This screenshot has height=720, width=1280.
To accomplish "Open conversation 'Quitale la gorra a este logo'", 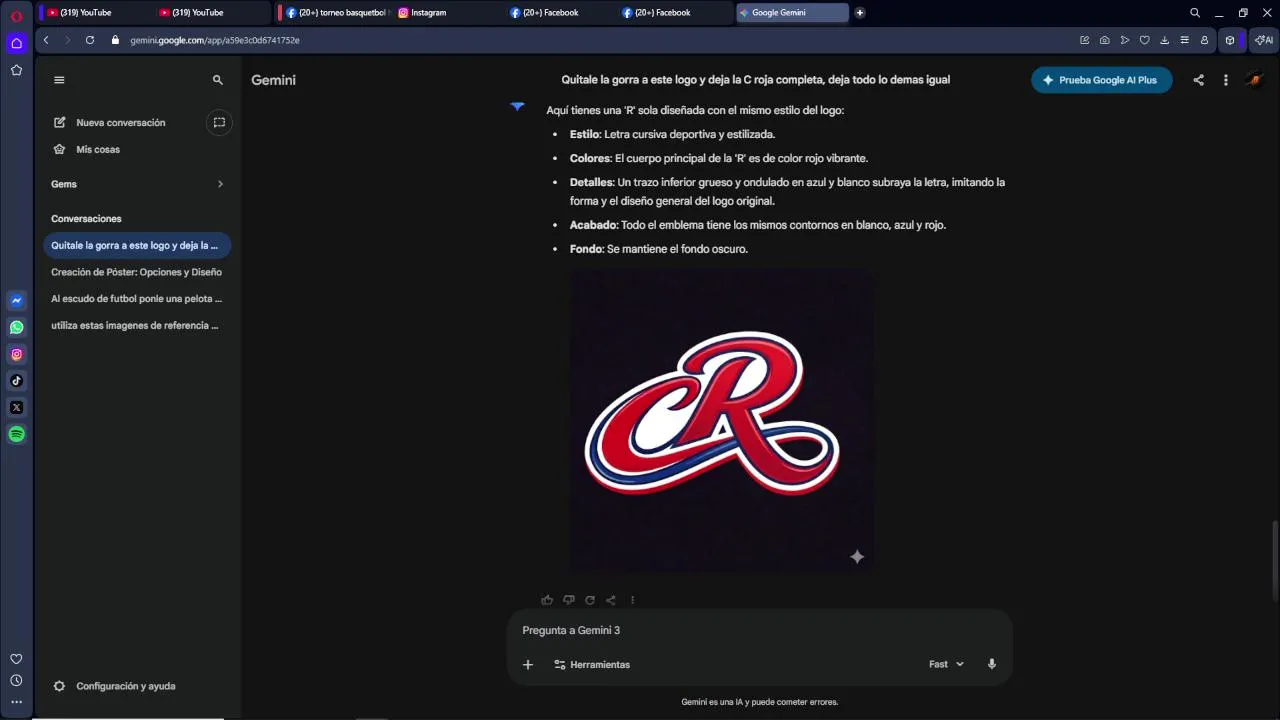I will [x=137, y=245].
